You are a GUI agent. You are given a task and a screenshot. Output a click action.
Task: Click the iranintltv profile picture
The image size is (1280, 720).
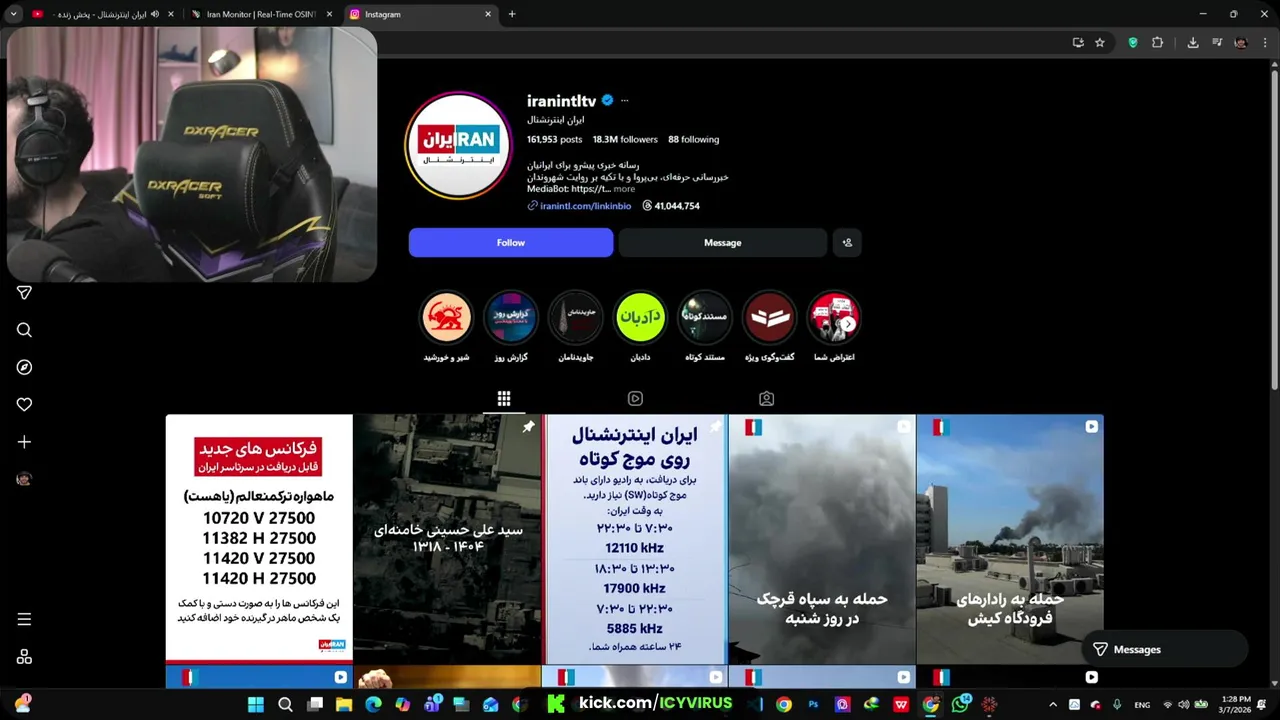click(458, 146)
